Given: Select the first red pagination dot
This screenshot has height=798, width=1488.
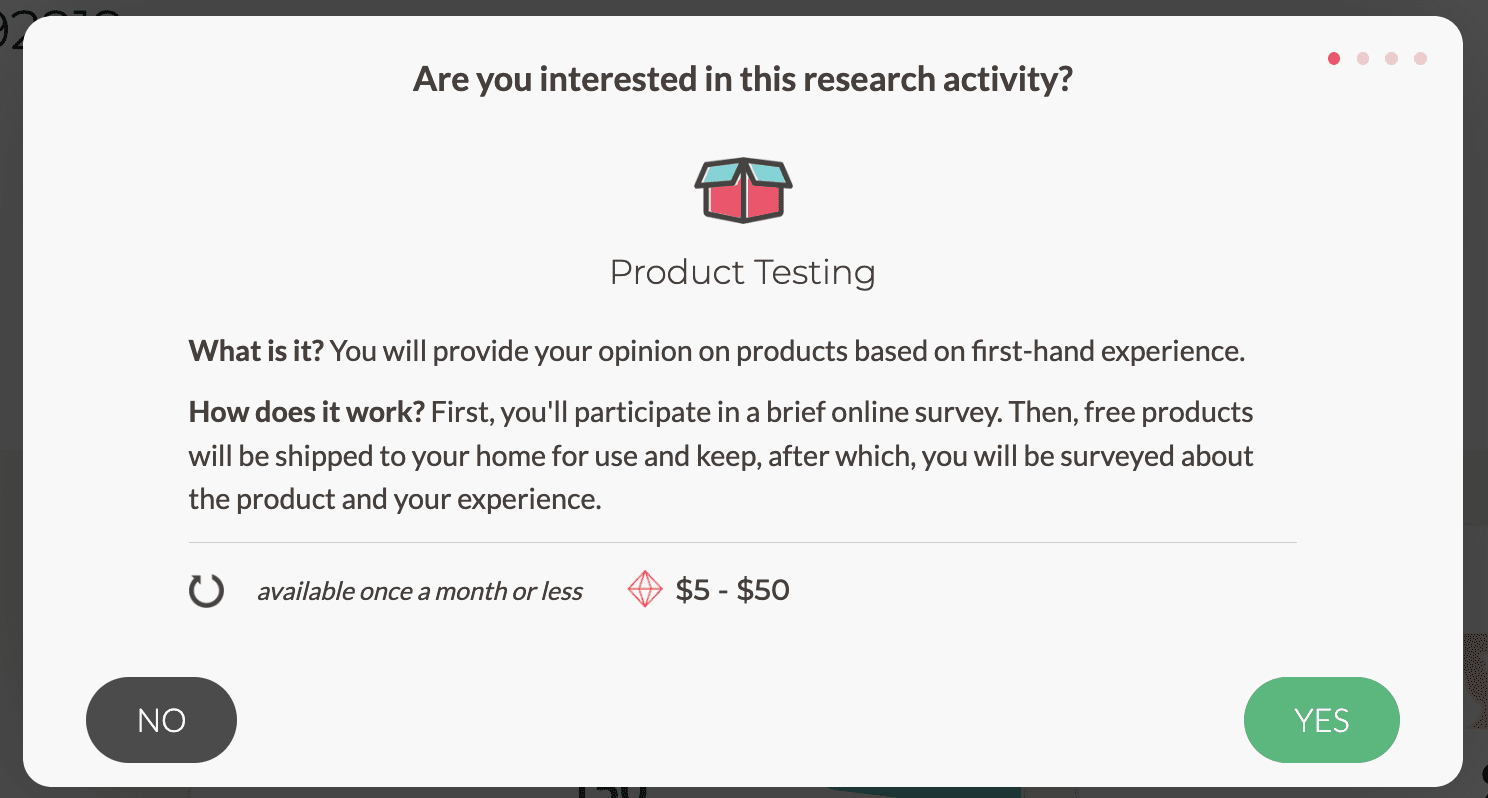Looking at the screenshot, I should pos(1334,58).
